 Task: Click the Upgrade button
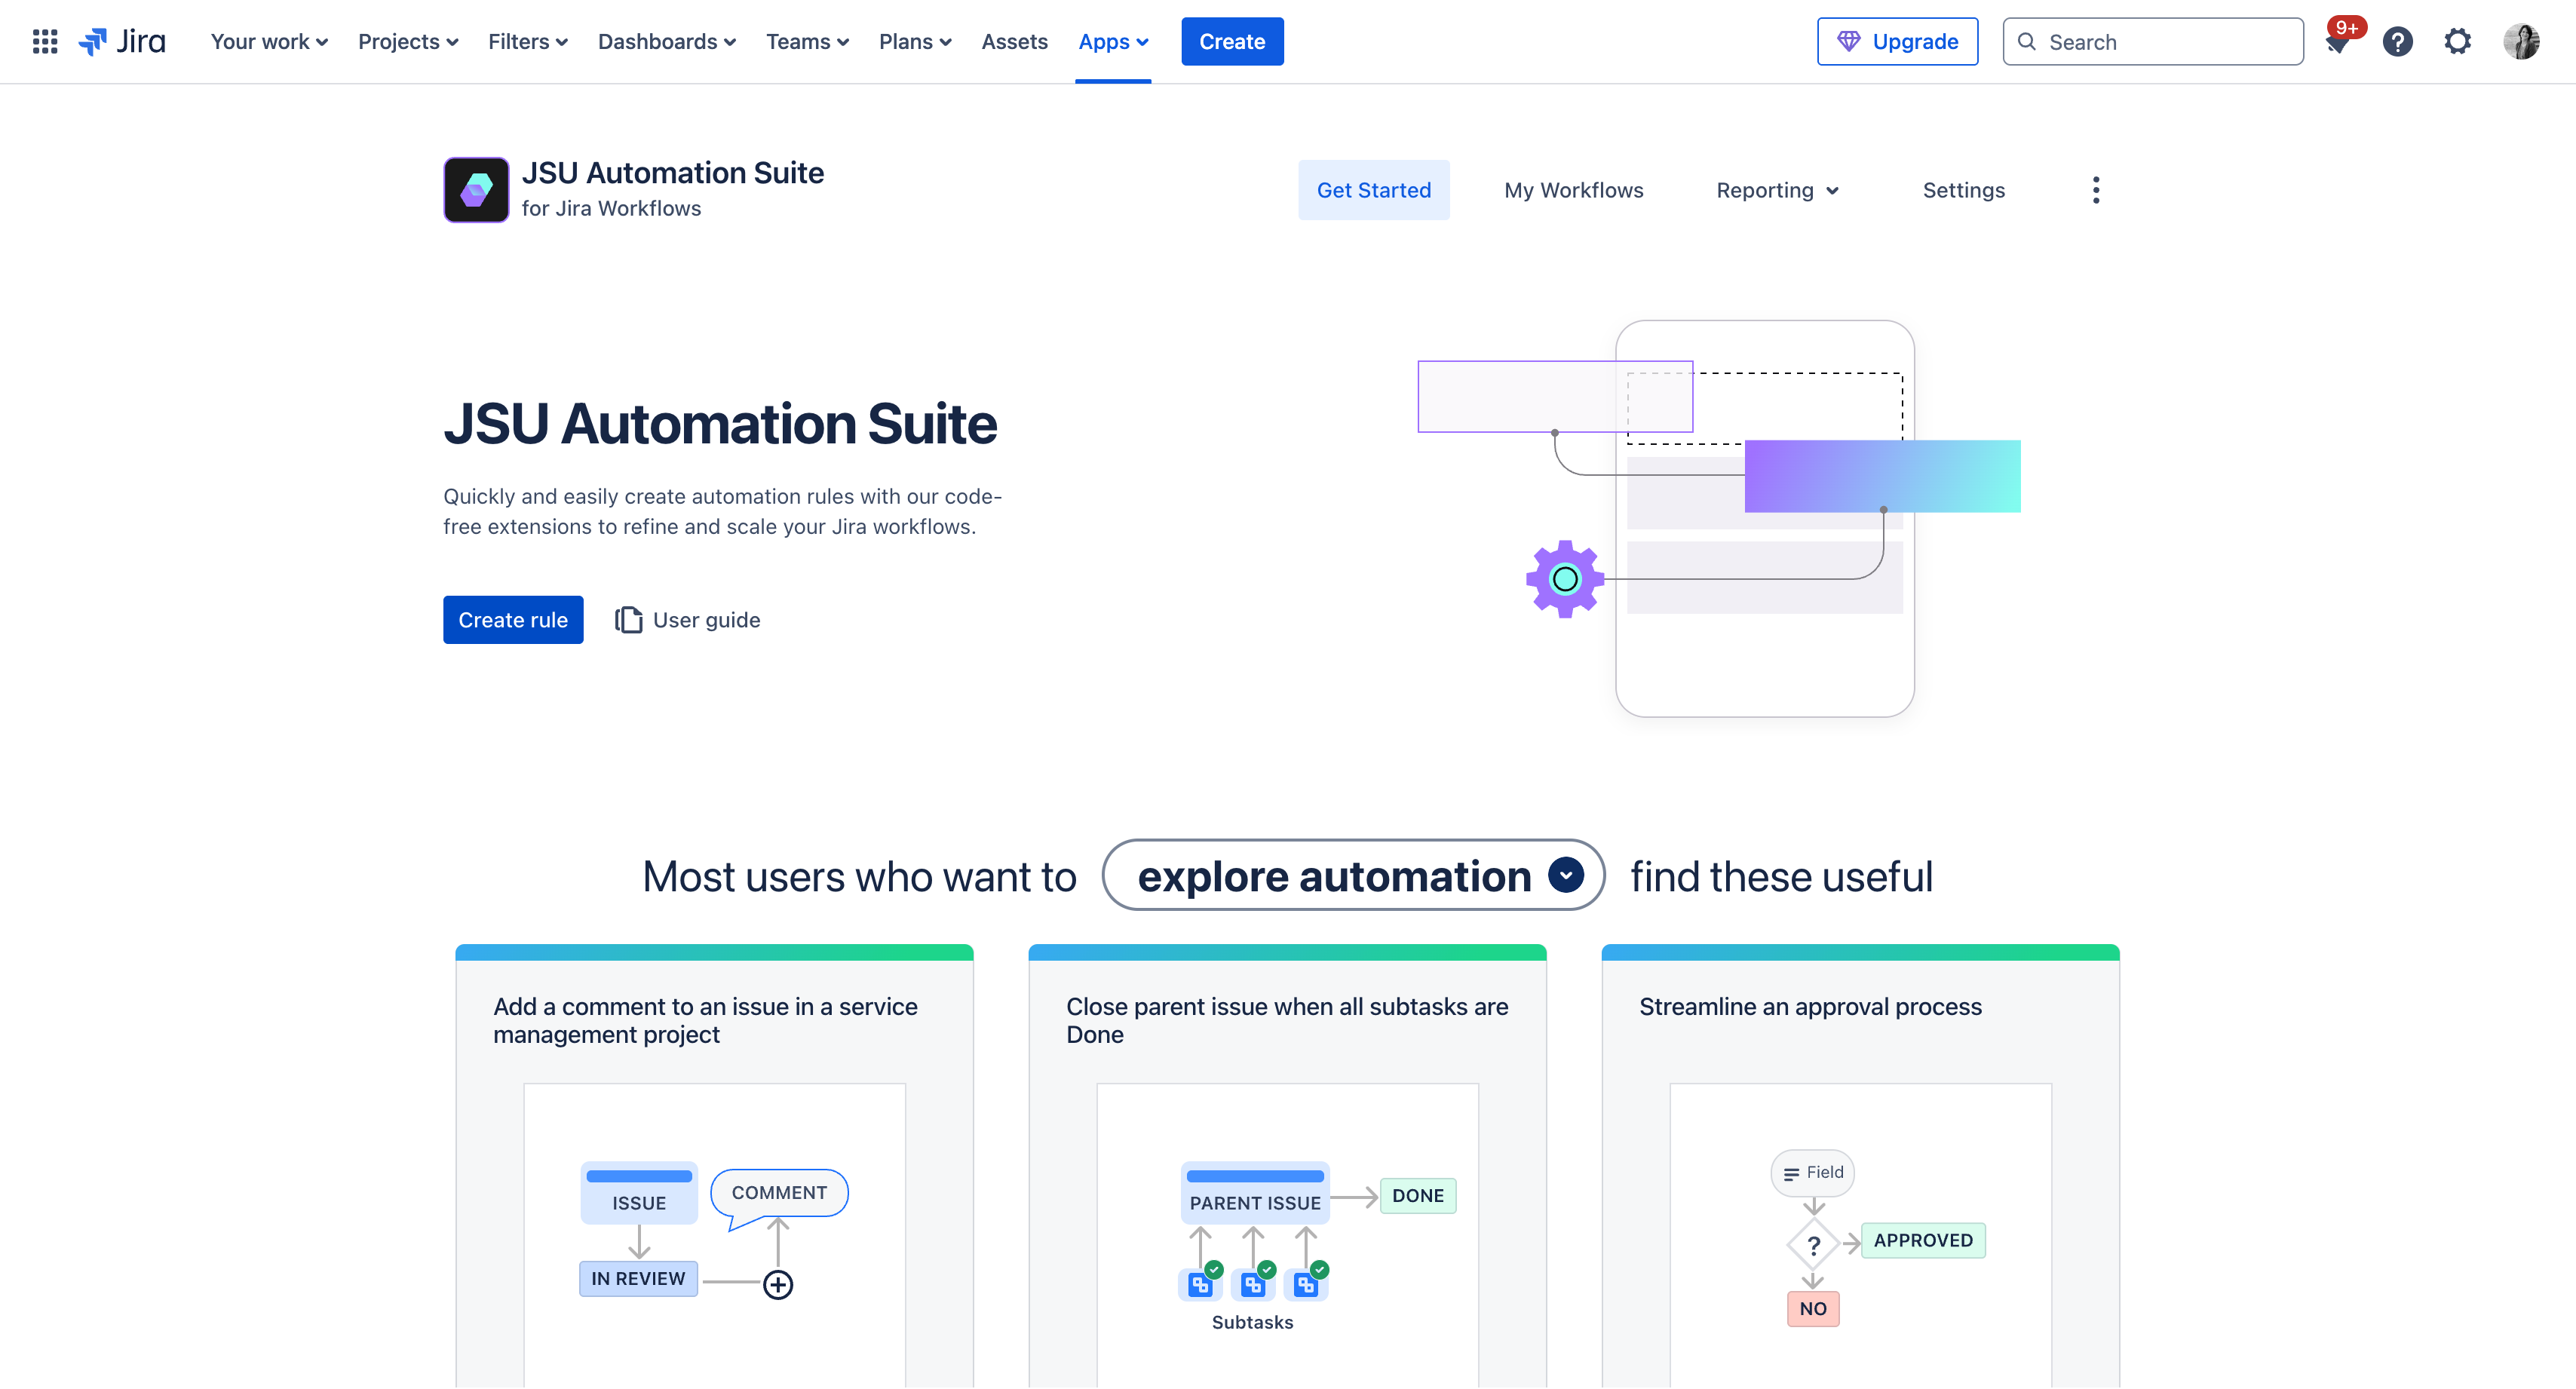click(x=1897, y=41)
